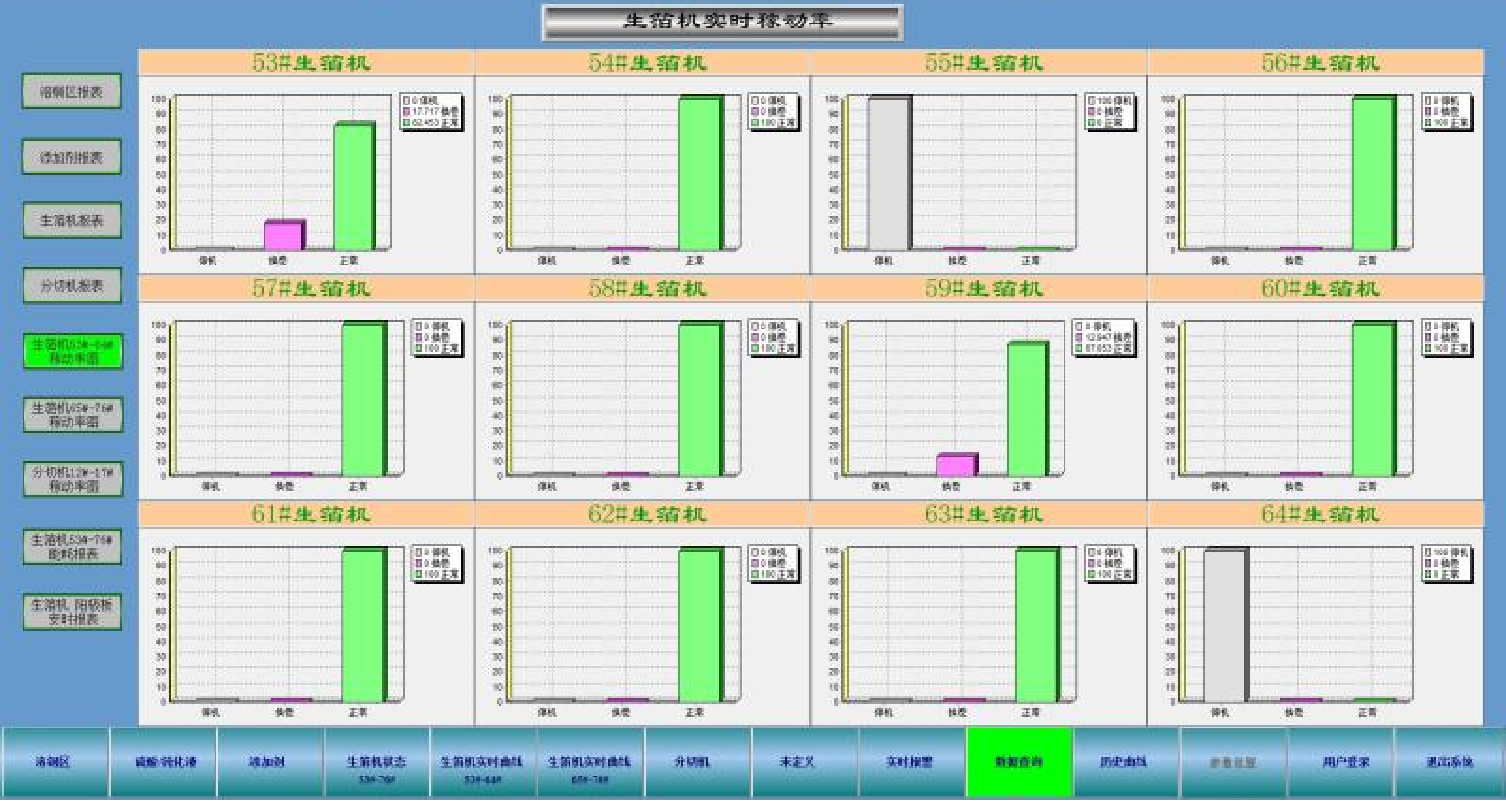Click the magenta 换卷 bar in 59# chart
The width and height of the screenshot is (1506, 801).
pyautogui.click(x=957, y=464)
